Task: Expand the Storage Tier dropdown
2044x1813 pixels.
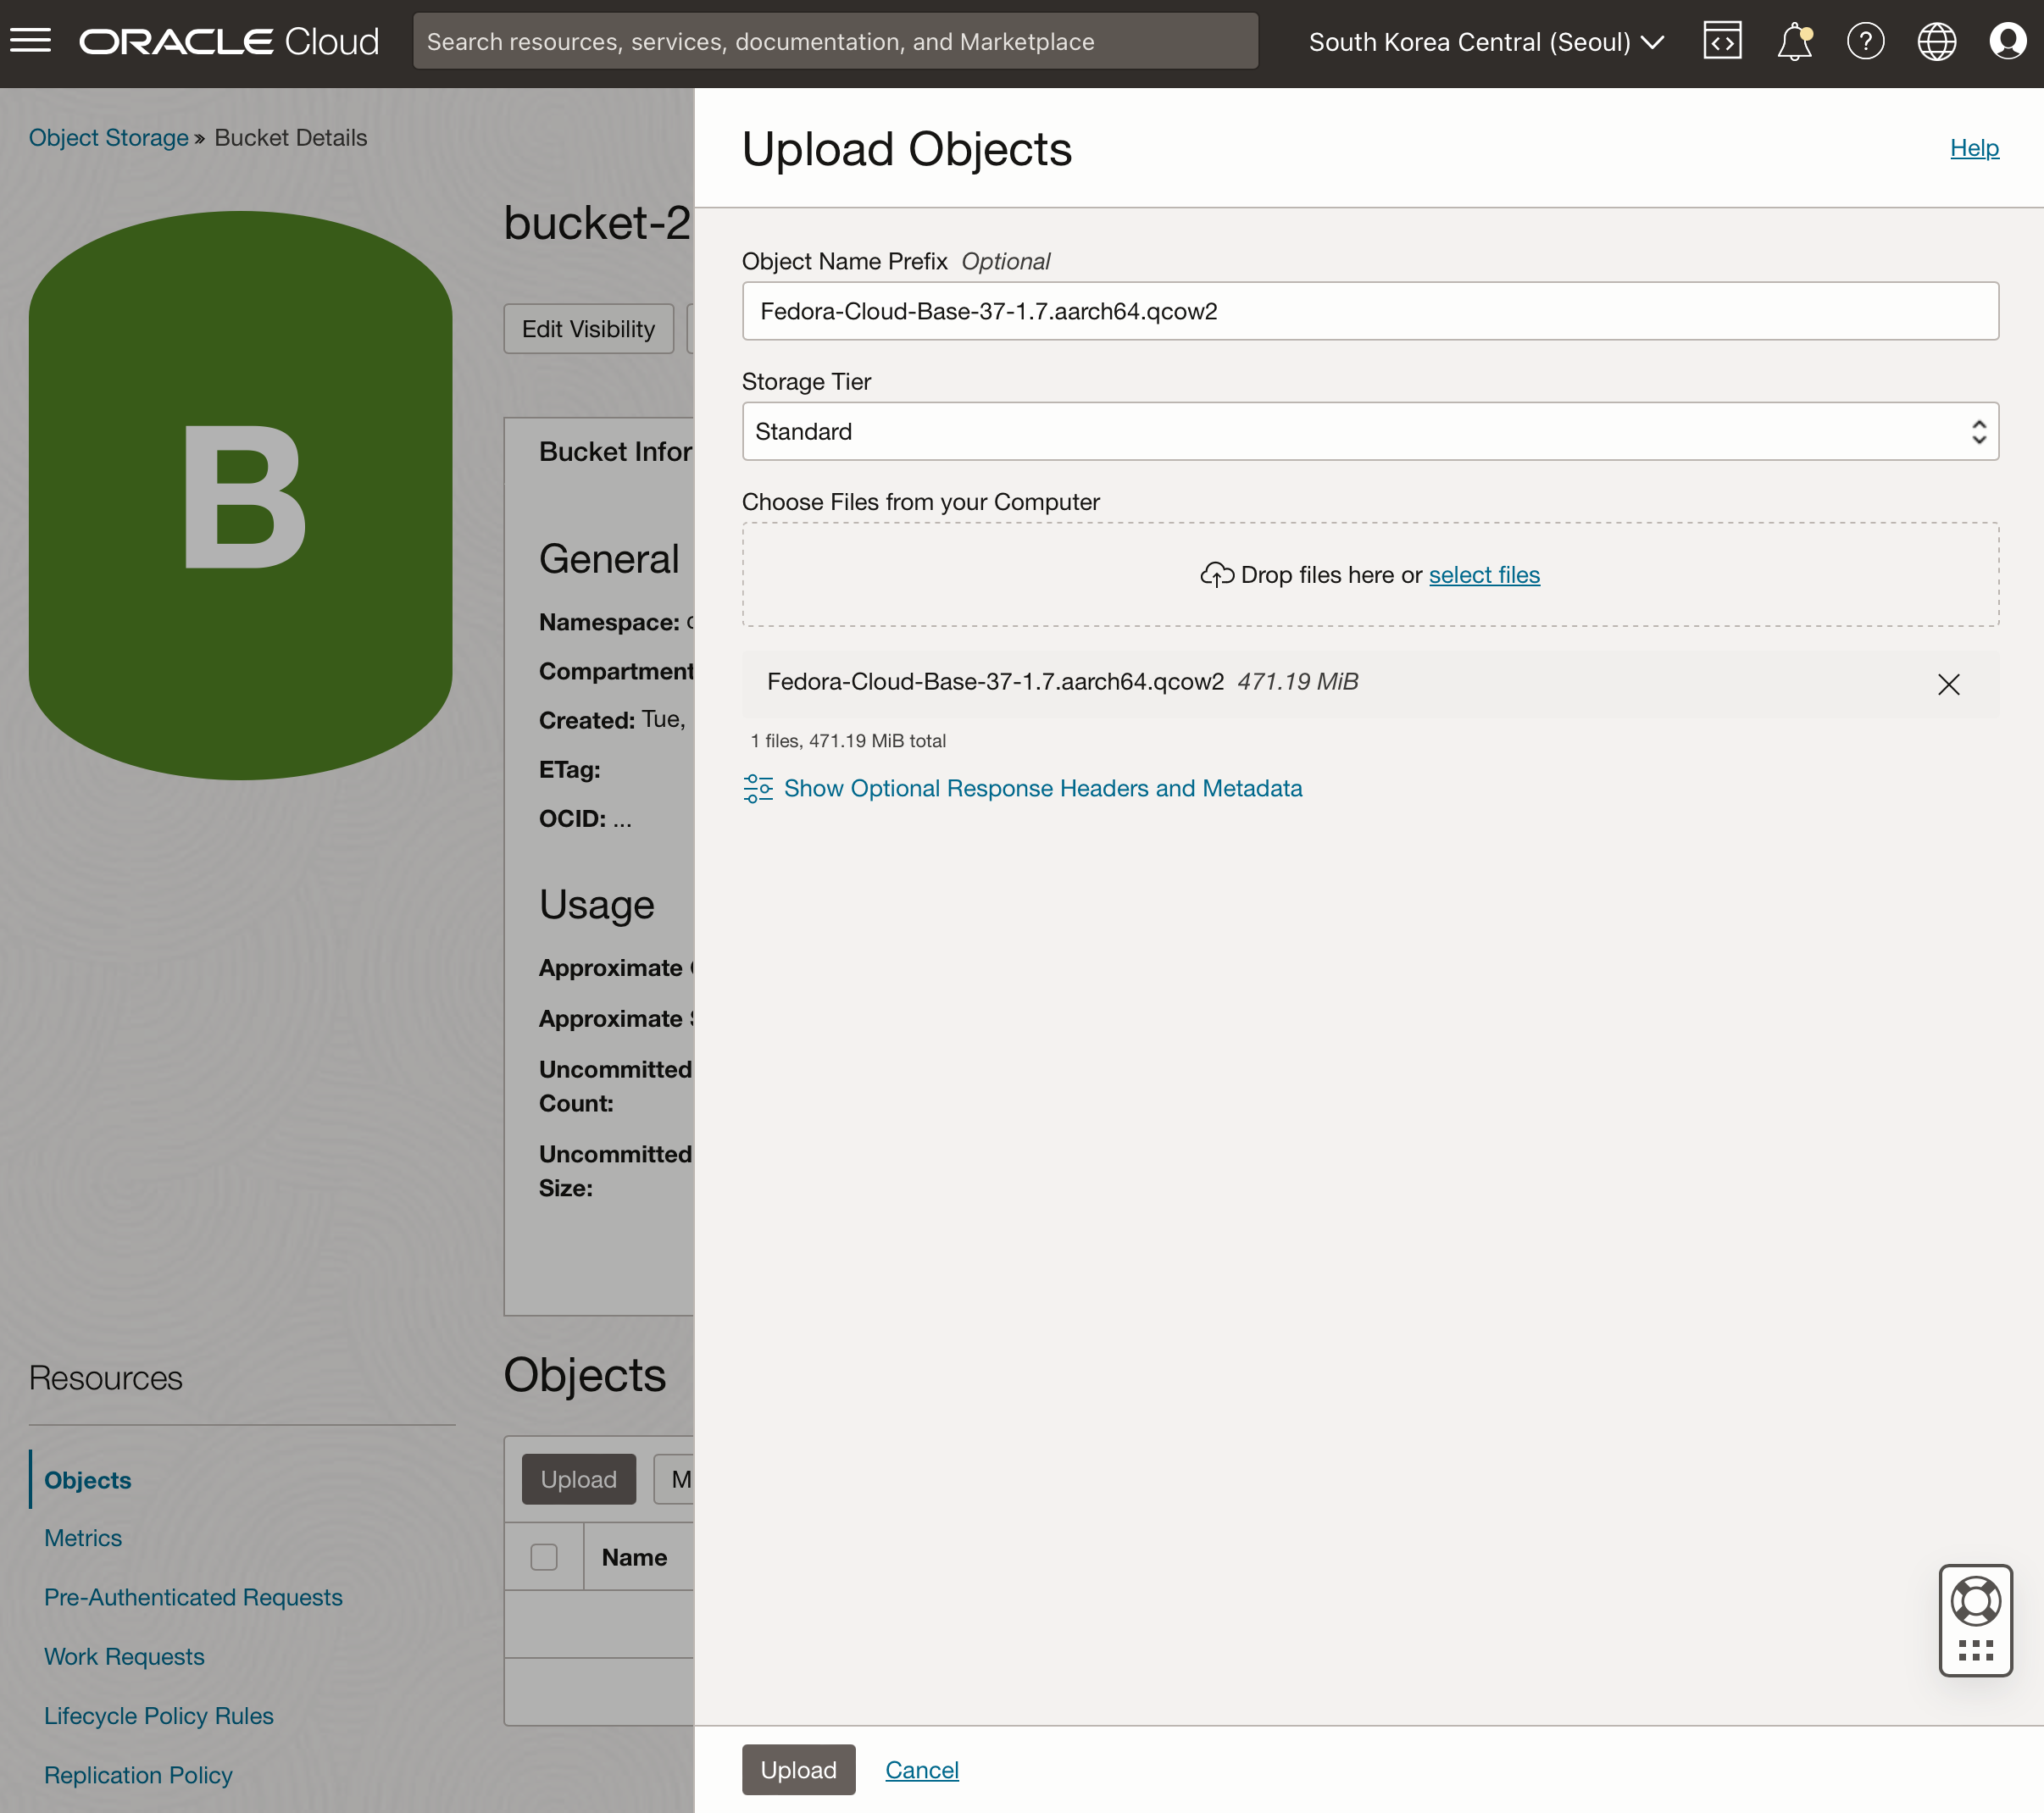Action: point(1370,432)
